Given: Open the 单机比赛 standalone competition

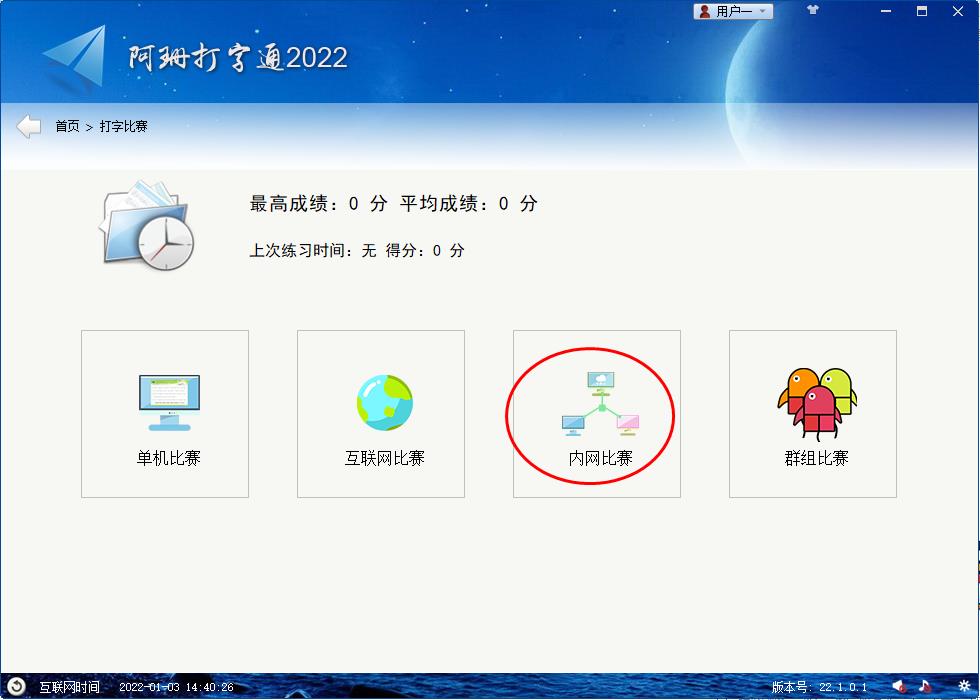Looking at the screenshot, I should pos(165,414).
